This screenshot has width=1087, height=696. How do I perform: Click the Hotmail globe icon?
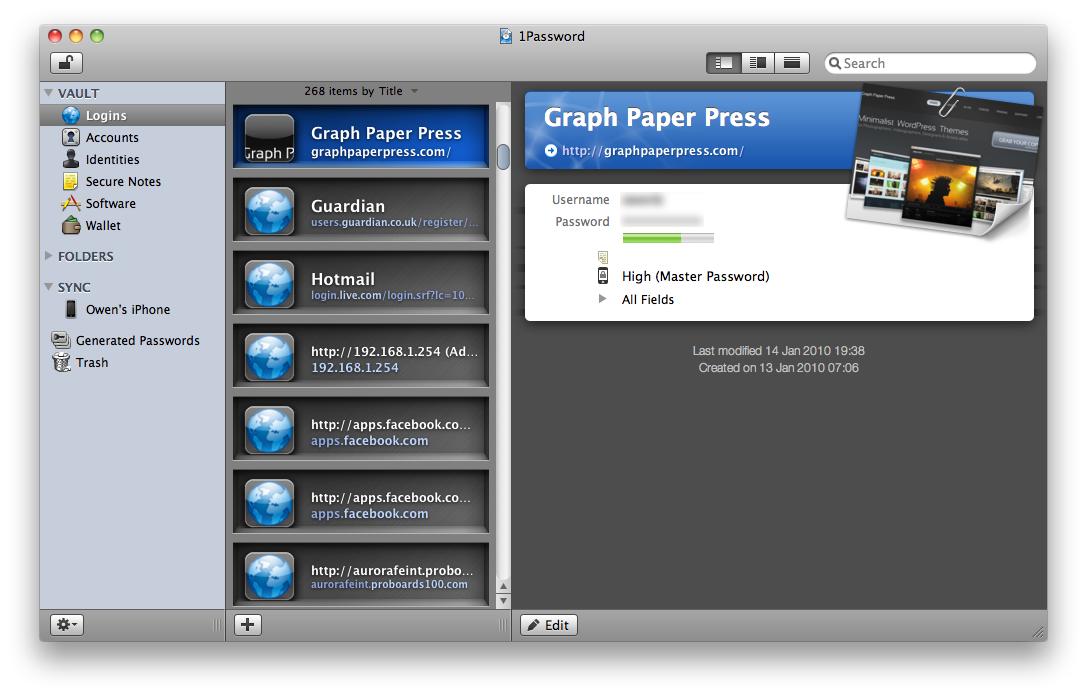270,284
